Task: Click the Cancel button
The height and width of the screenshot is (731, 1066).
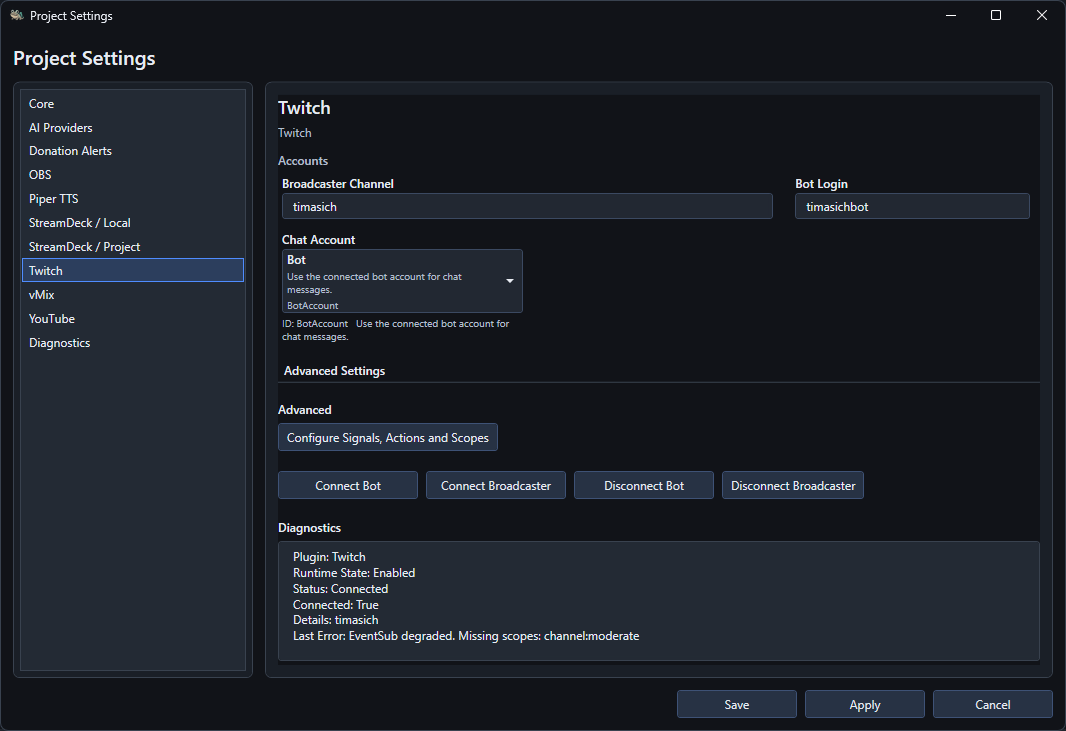Action: click(993, 704)
